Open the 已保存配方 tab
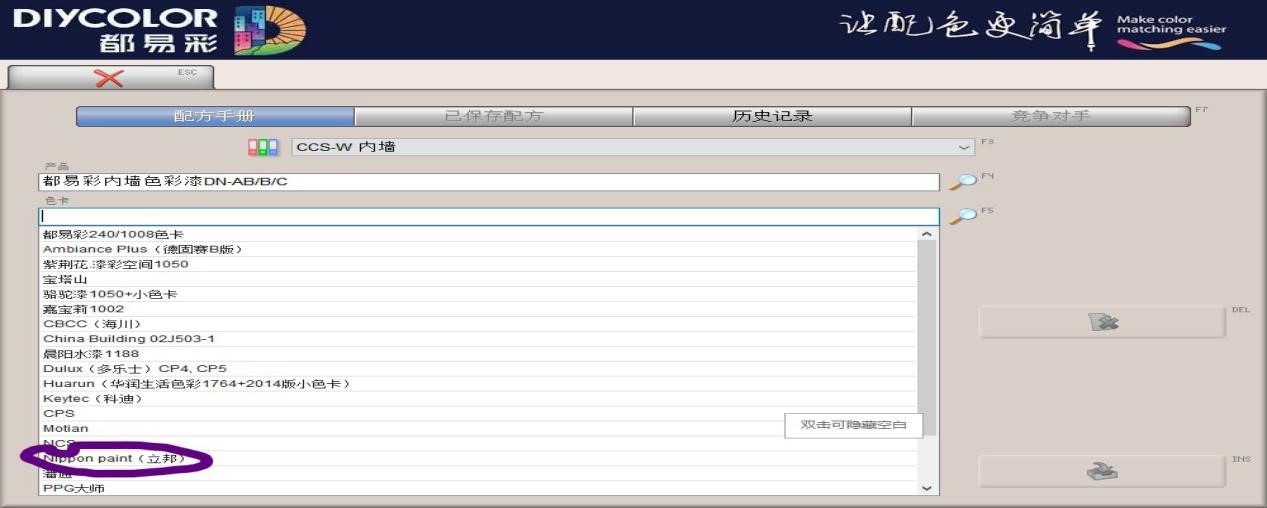Screen dimensions: 1267x508 point(493,116)
